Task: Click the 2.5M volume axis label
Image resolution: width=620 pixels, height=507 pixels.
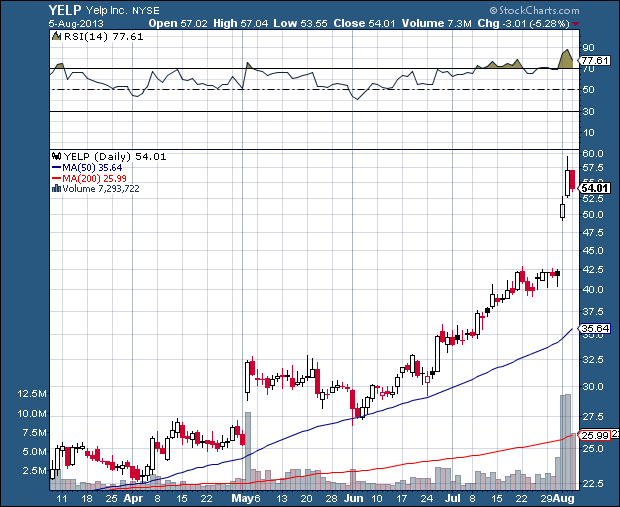Action: point(35,471)
